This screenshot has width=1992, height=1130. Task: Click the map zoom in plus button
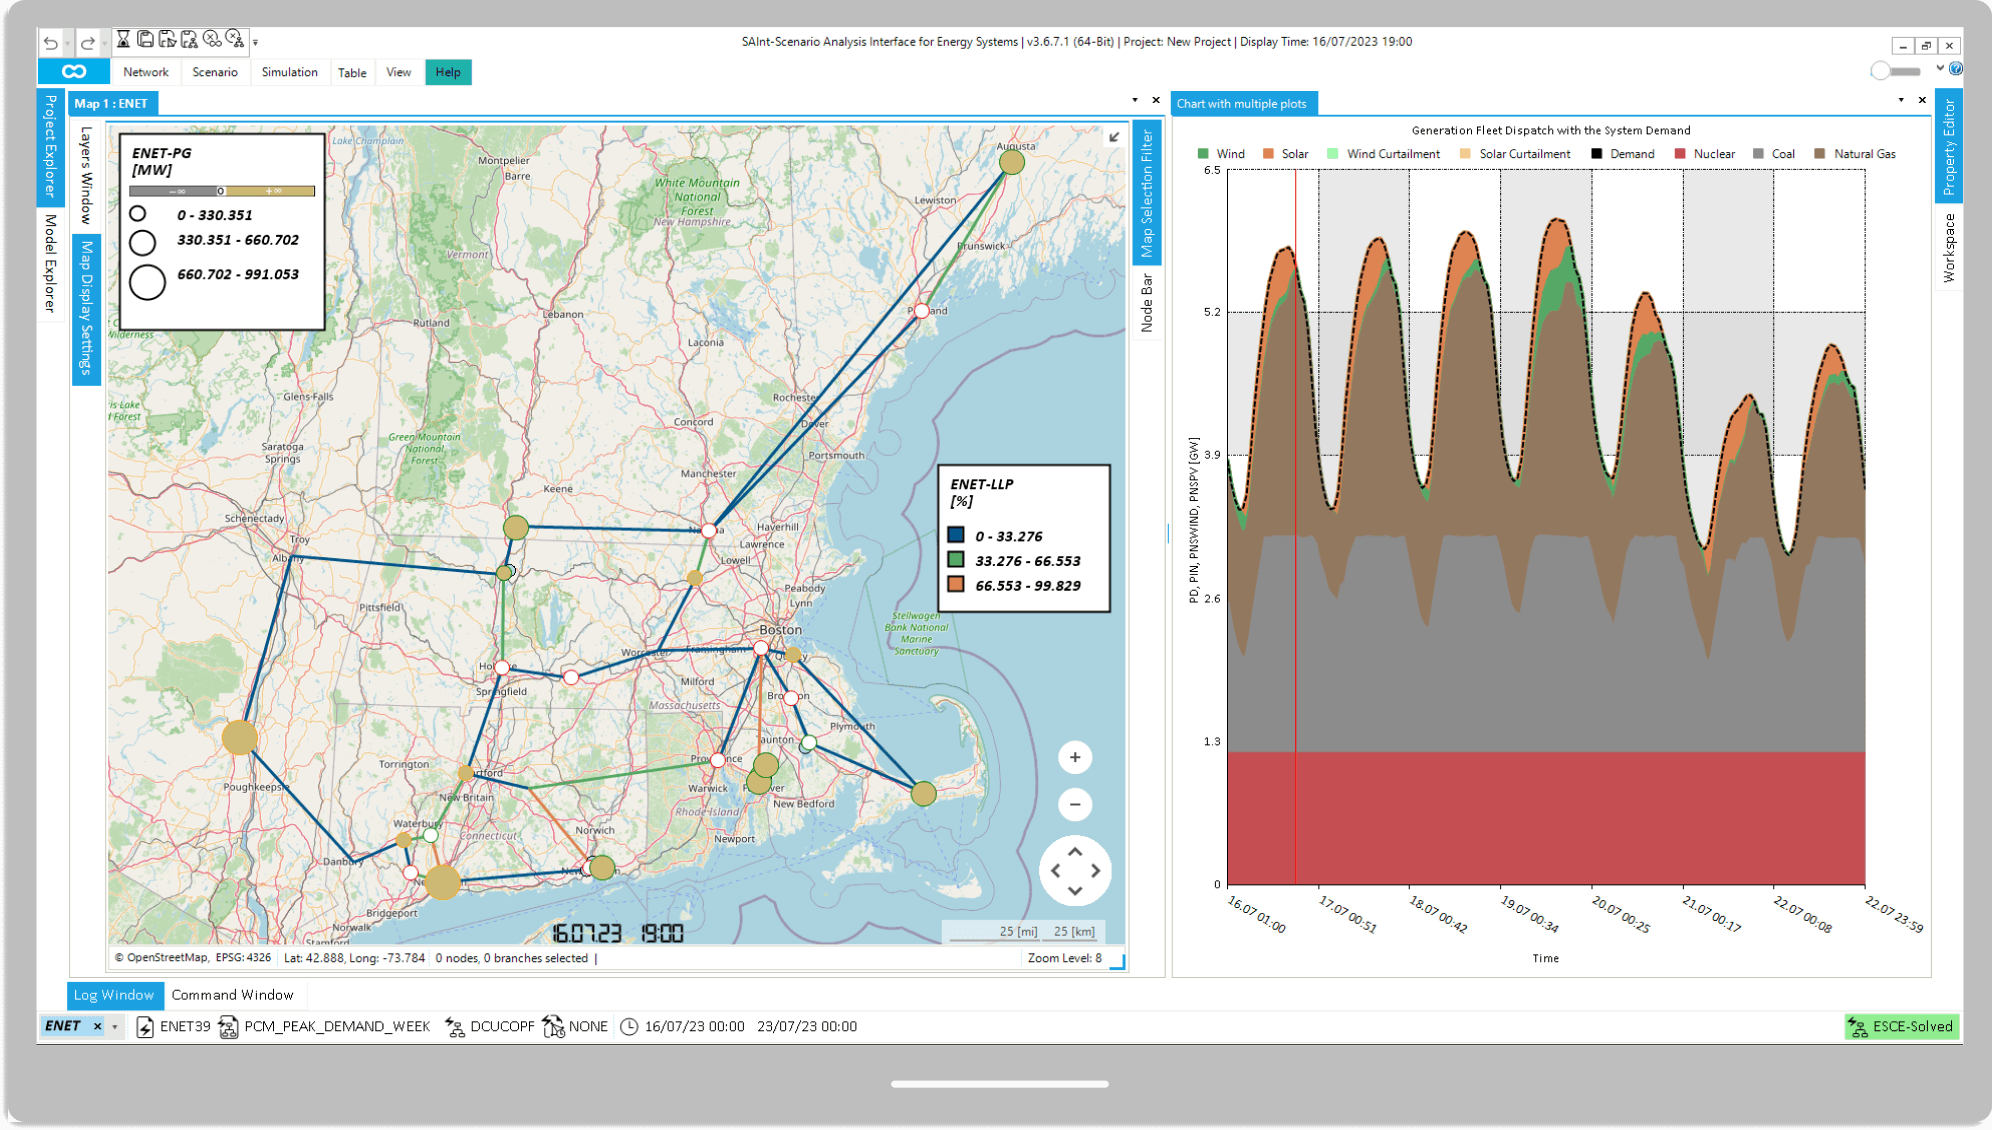[1075, 758]
